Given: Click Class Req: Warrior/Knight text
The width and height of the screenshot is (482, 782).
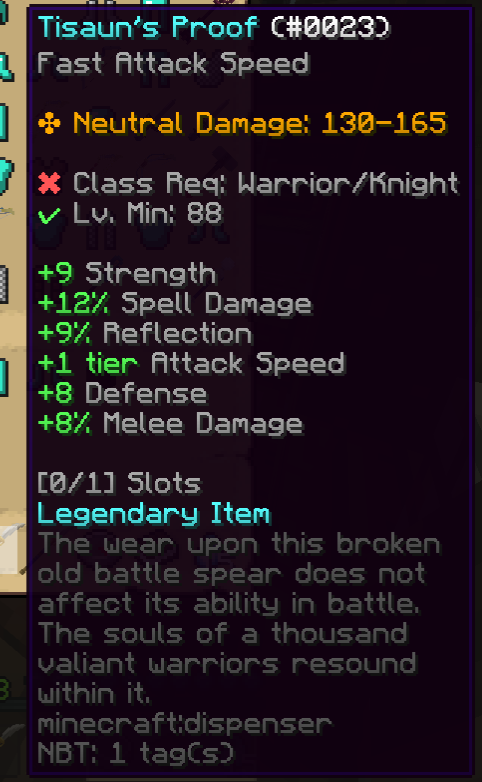Looking at the screenshot, I should pyautogui.click(x=265, y=184).
